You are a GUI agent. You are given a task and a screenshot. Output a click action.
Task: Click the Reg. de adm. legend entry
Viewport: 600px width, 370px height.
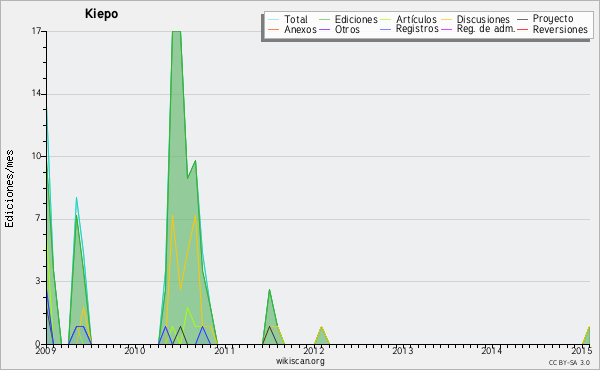tap(478, 29)
